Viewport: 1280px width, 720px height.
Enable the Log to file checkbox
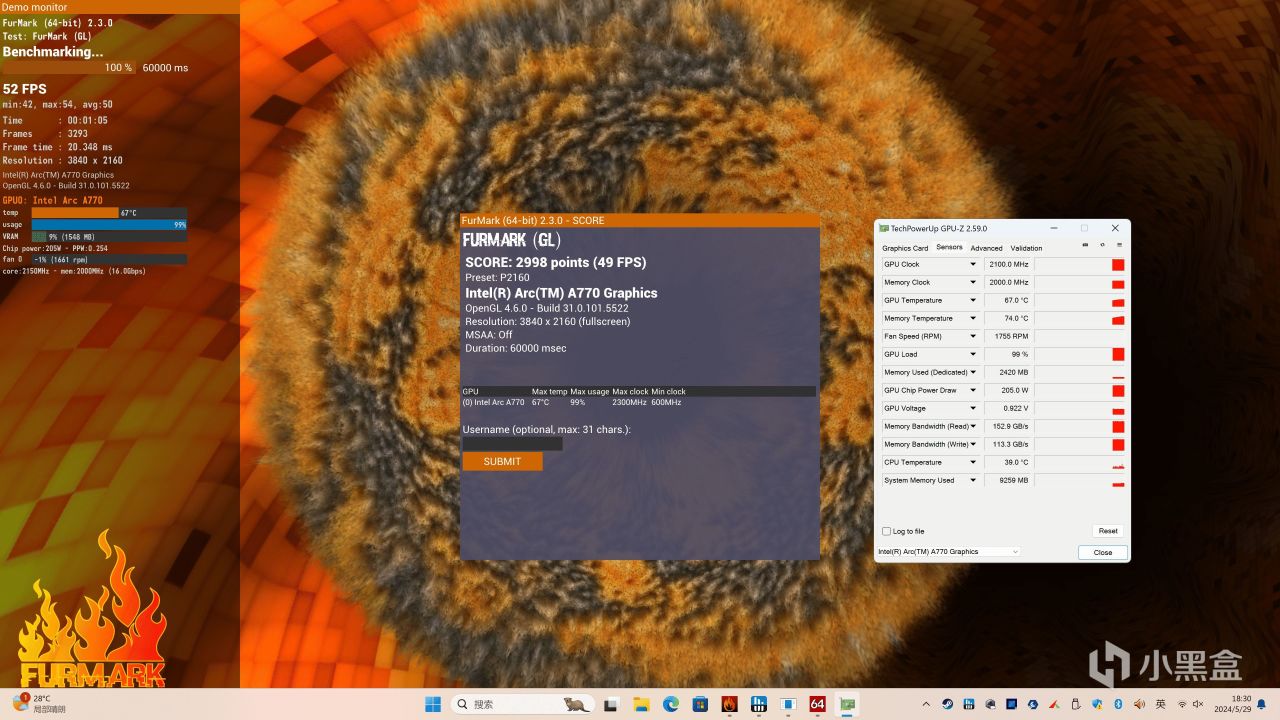886,531
